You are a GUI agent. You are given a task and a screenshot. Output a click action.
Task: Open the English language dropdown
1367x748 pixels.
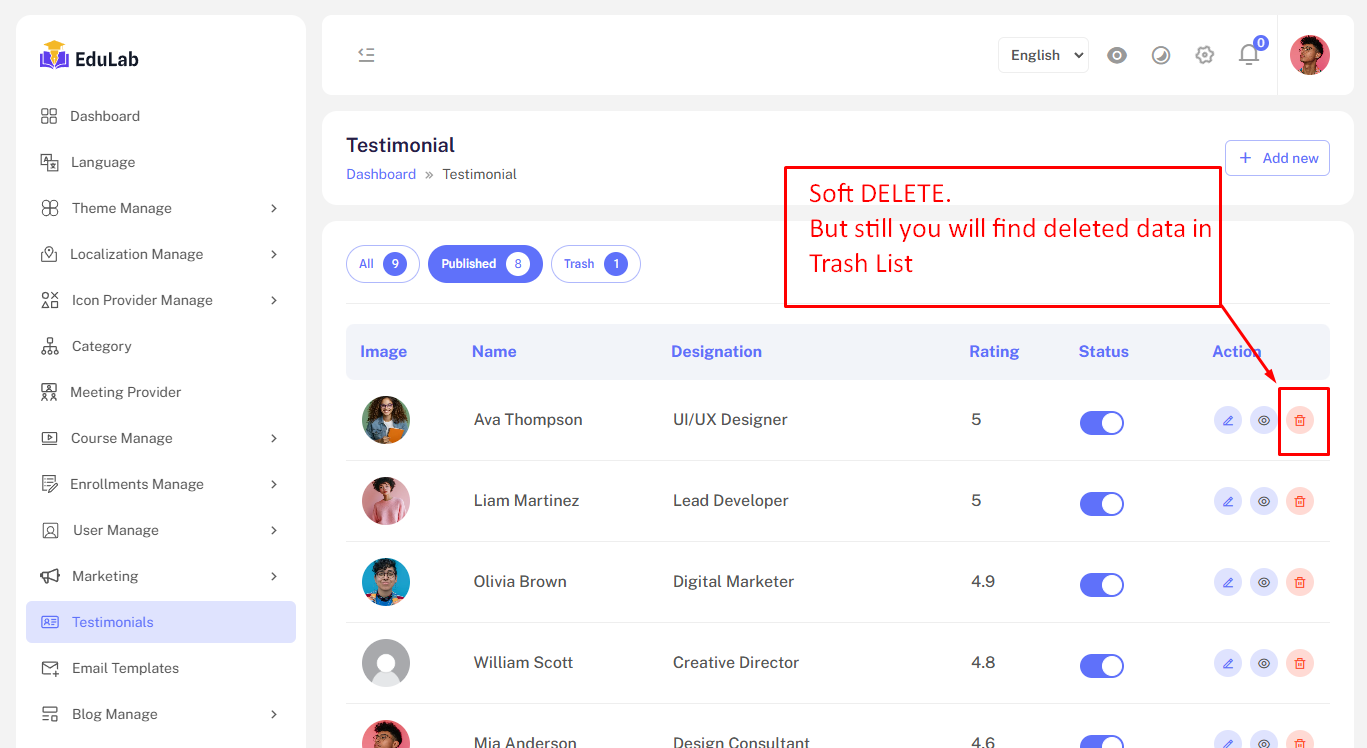click(x=1043, y=55)
